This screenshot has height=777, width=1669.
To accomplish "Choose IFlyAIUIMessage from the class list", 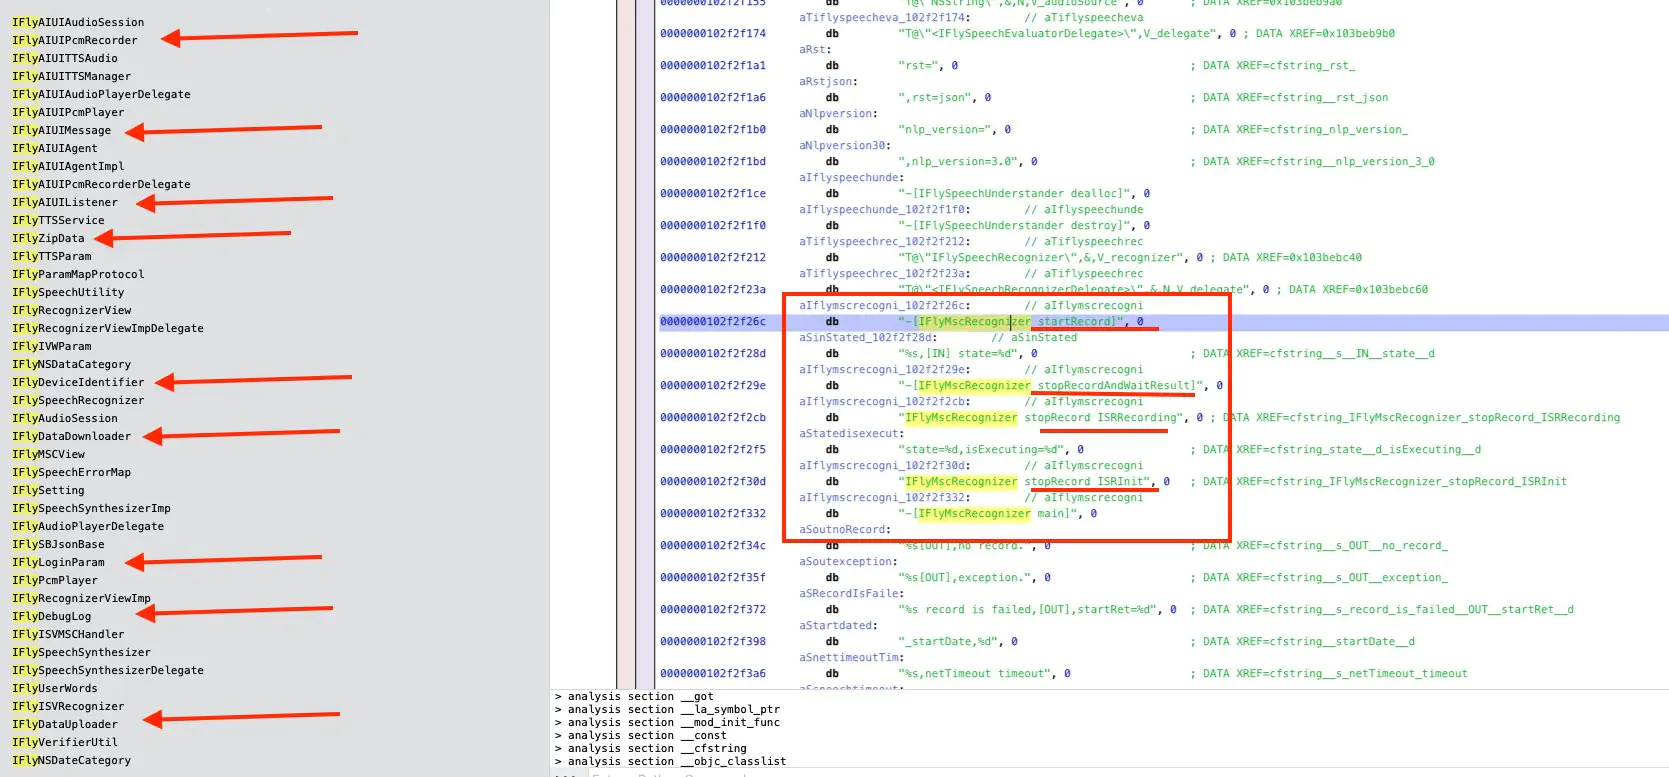I will pos(62,130).
